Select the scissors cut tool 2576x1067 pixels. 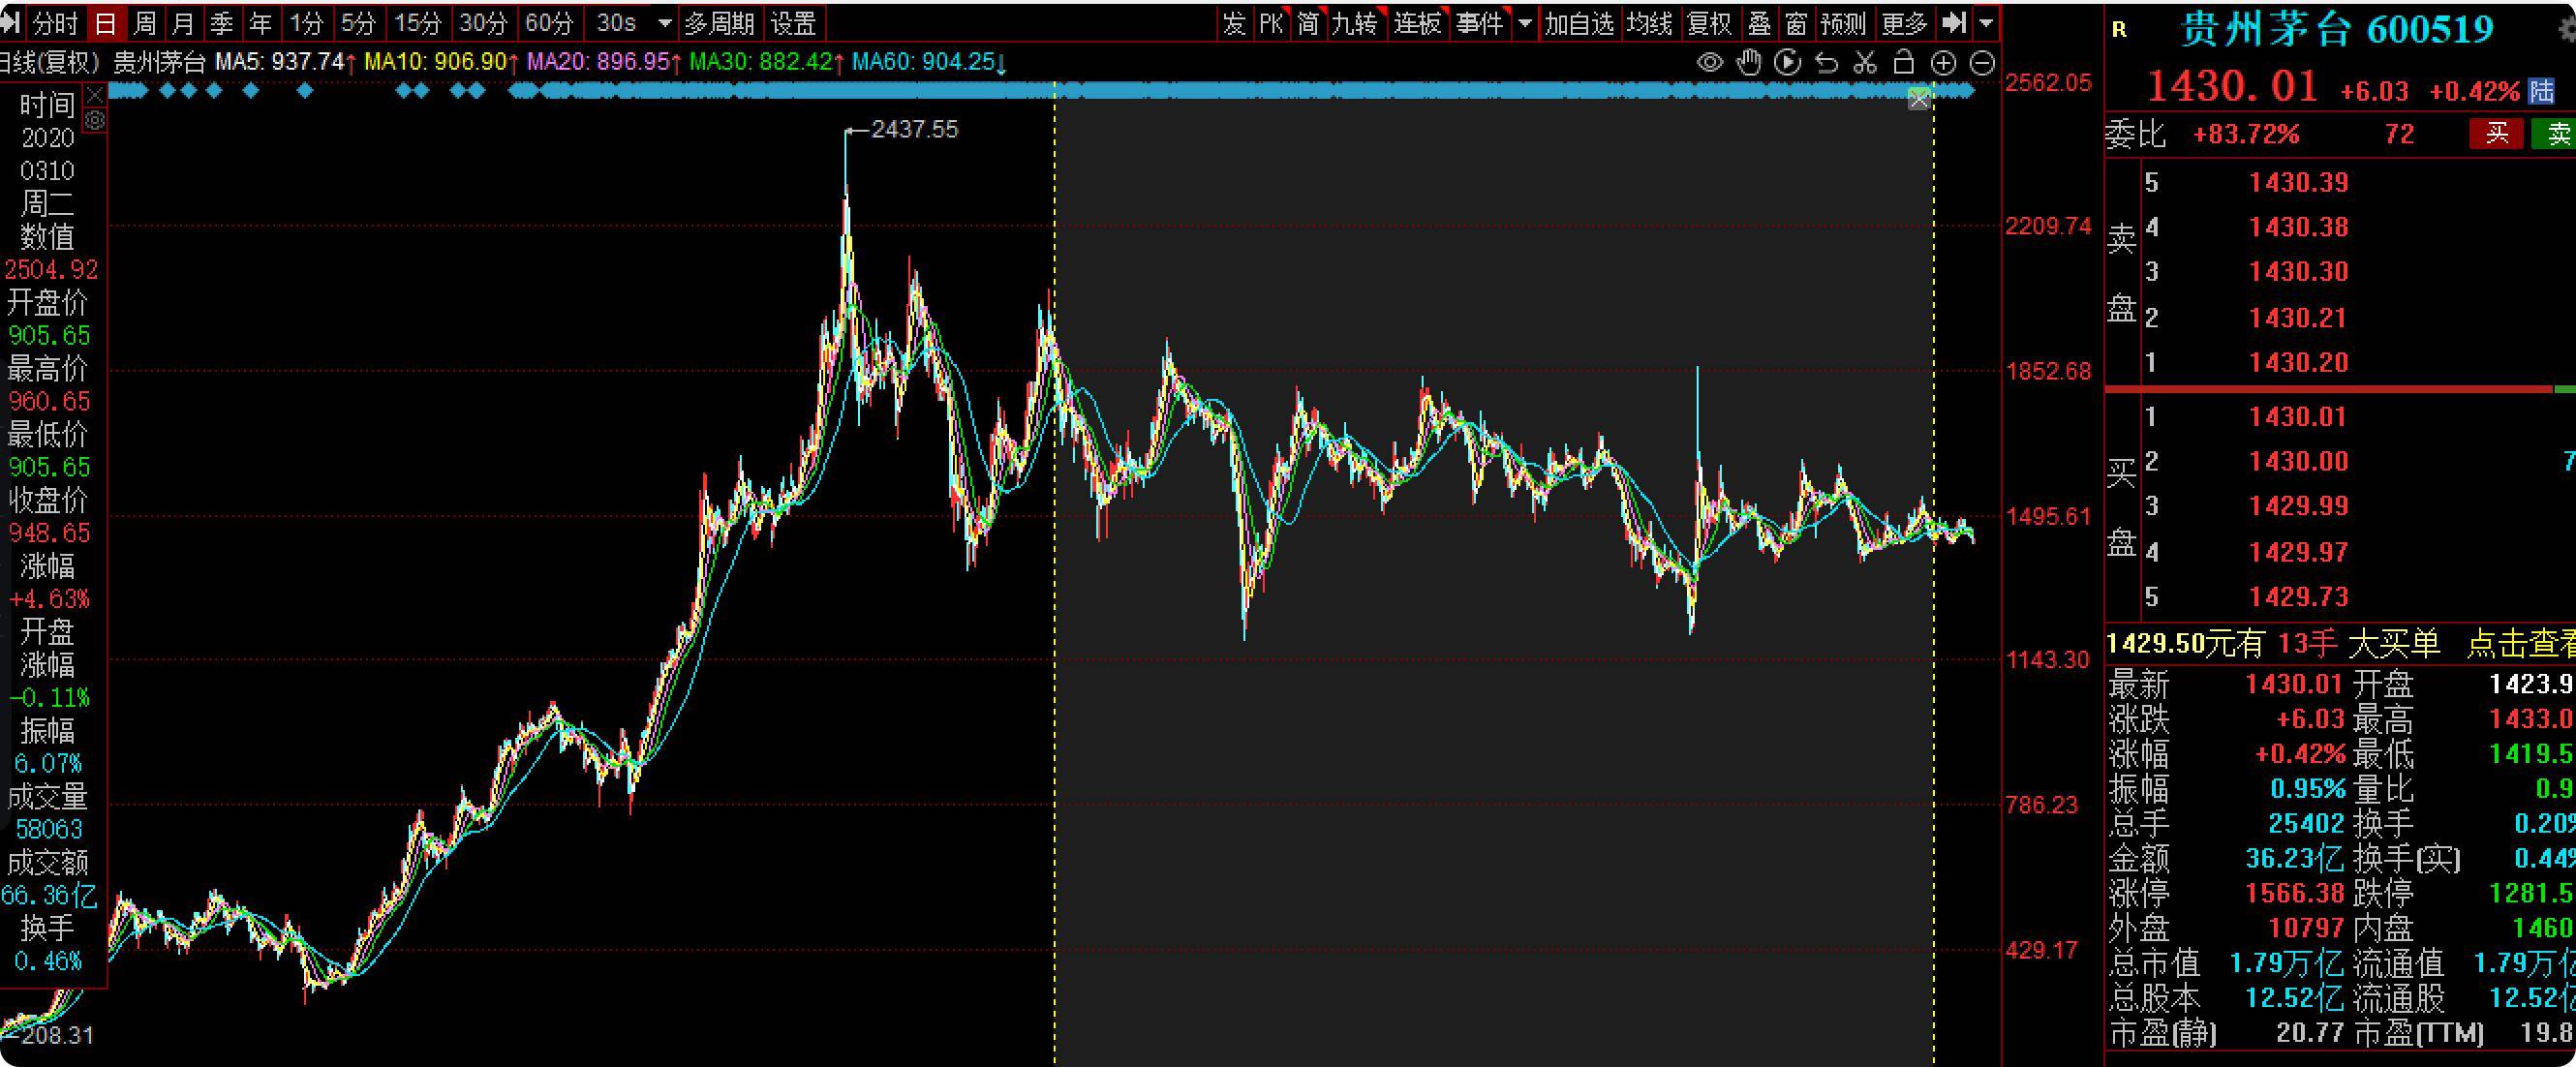(x=1865, y=63)
